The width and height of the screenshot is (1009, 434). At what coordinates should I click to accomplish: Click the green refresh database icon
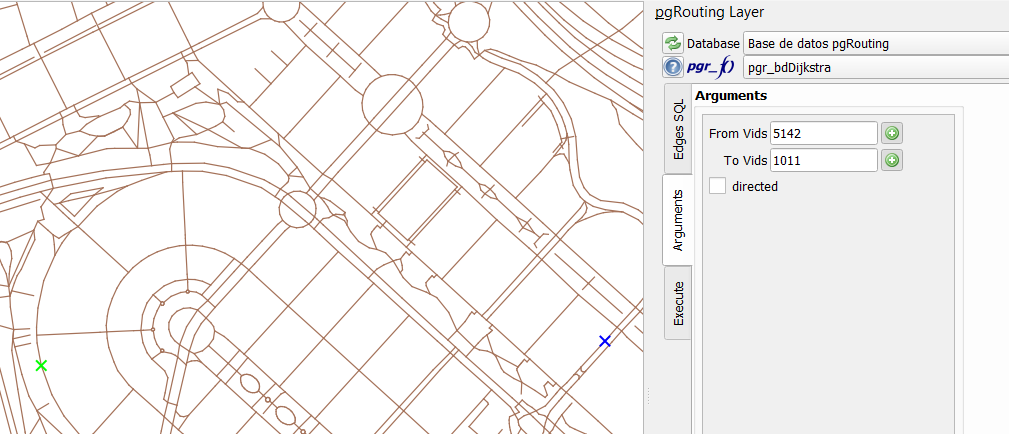(672, 44)
